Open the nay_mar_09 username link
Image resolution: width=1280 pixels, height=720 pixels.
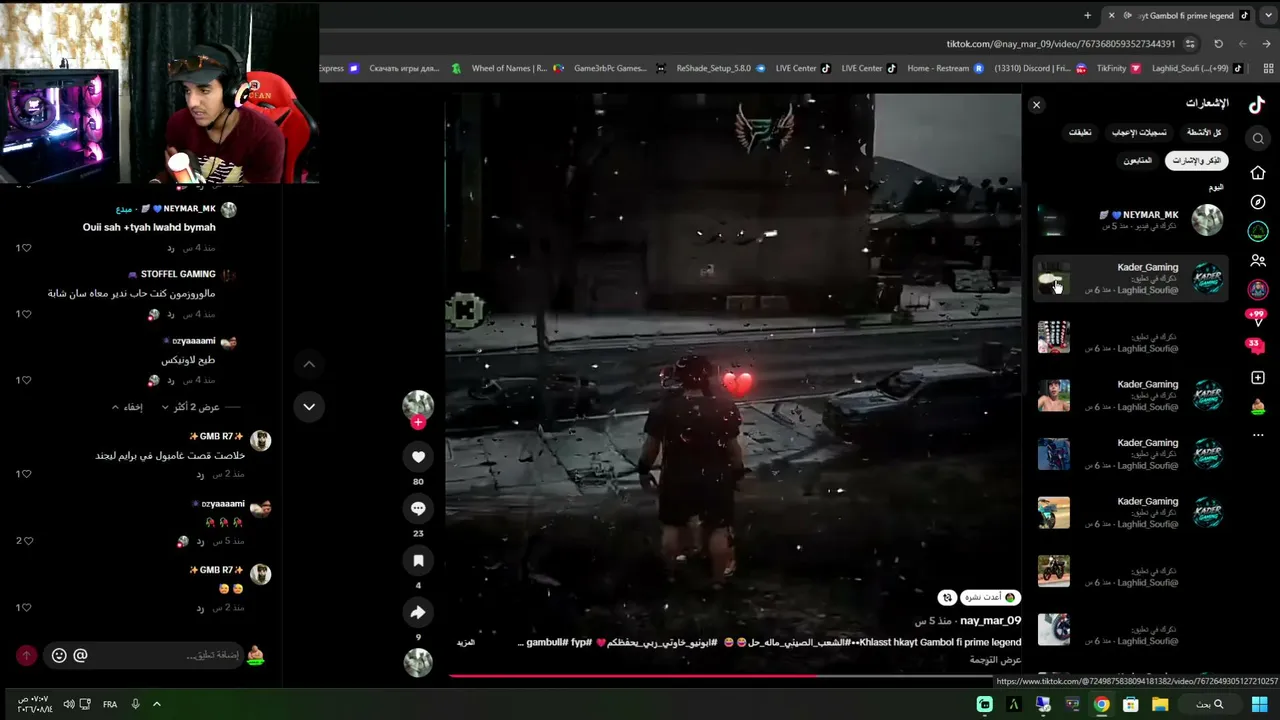tap(990, 621)
